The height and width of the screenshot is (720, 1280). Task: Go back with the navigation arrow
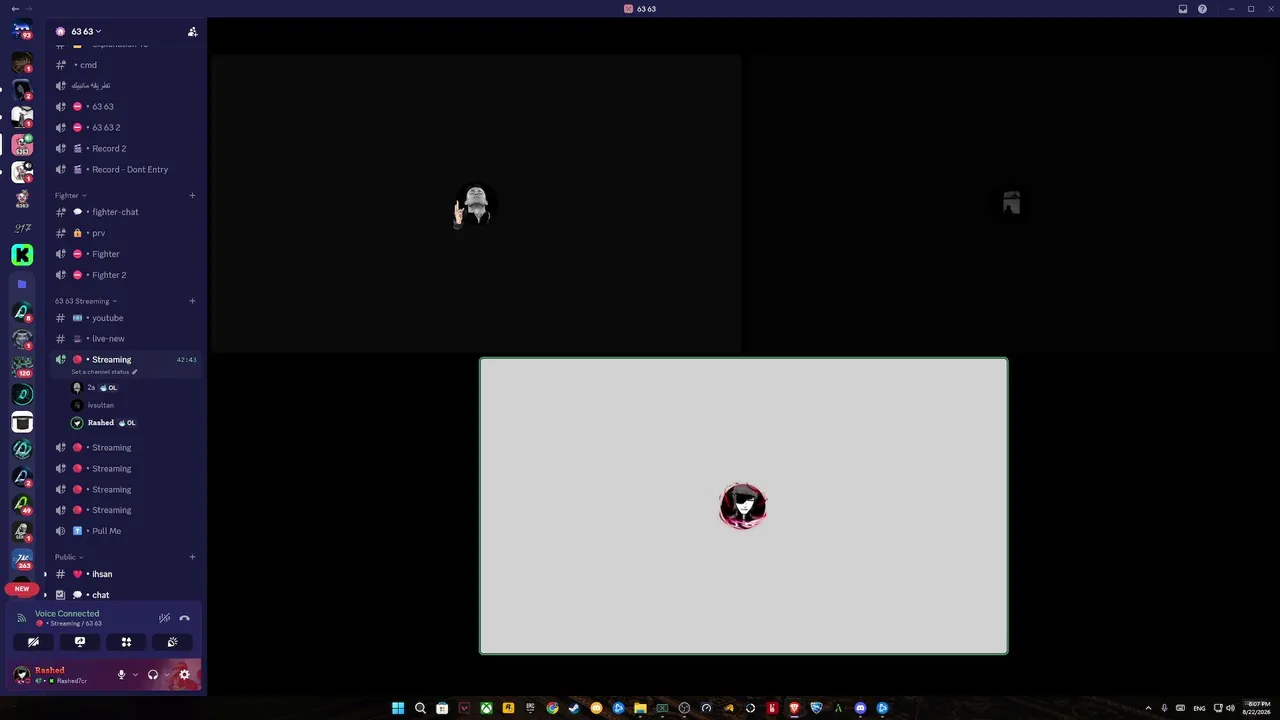pos(15,9)
